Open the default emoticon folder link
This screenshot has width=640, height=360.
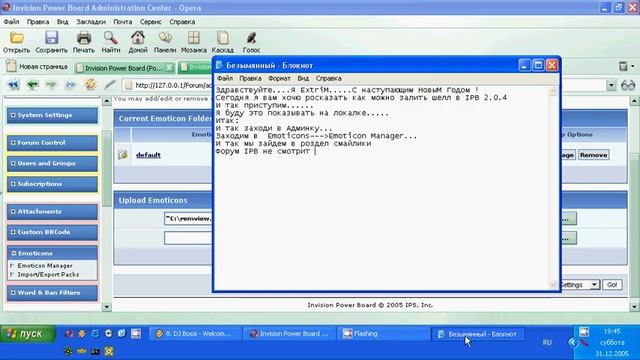coord(148,155)
